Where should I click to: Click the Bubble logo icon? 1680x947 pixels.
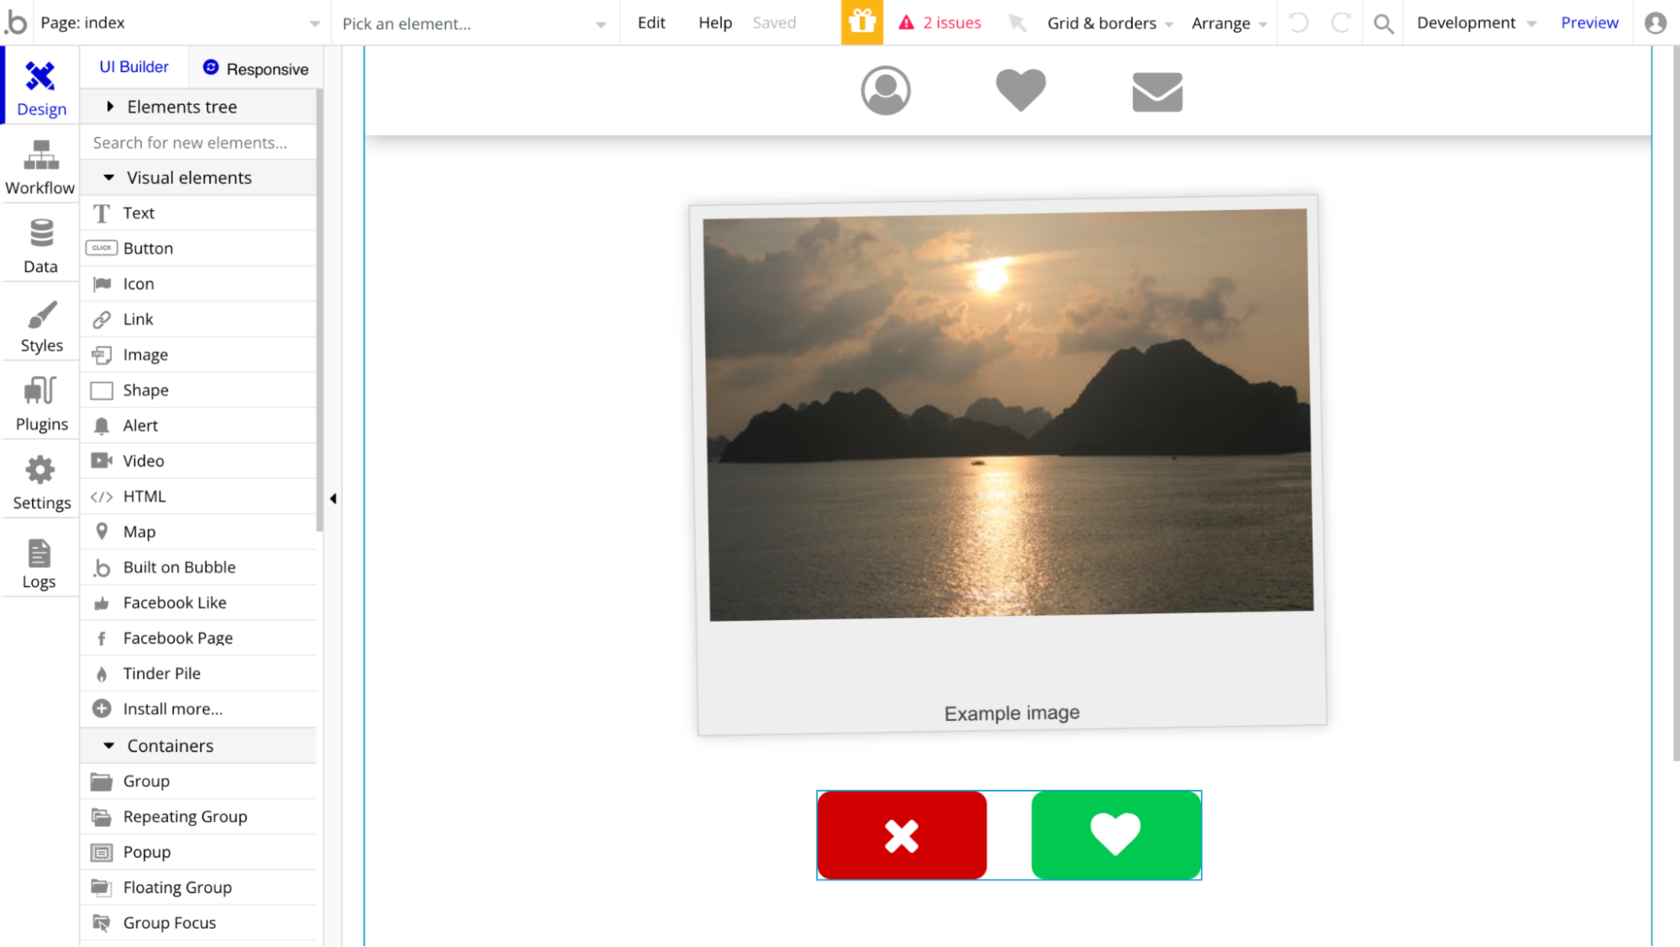[16, 22]
